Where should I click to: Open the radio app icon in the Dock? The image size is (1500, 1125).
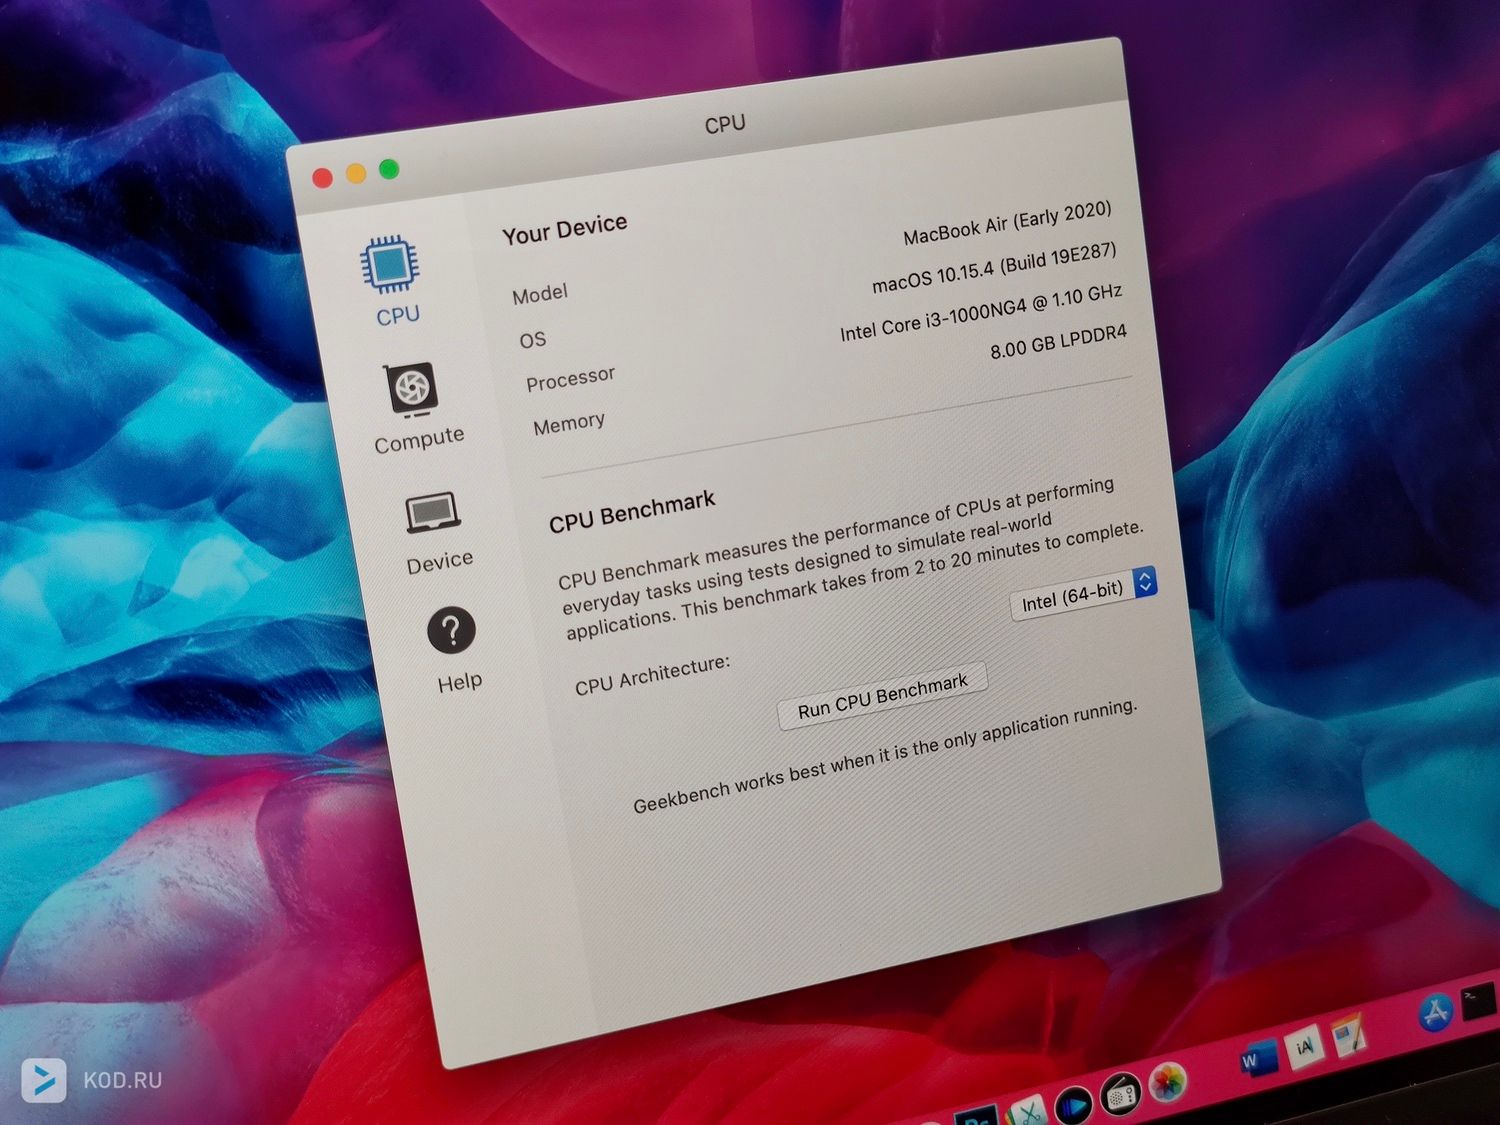click(1120, 1095)
